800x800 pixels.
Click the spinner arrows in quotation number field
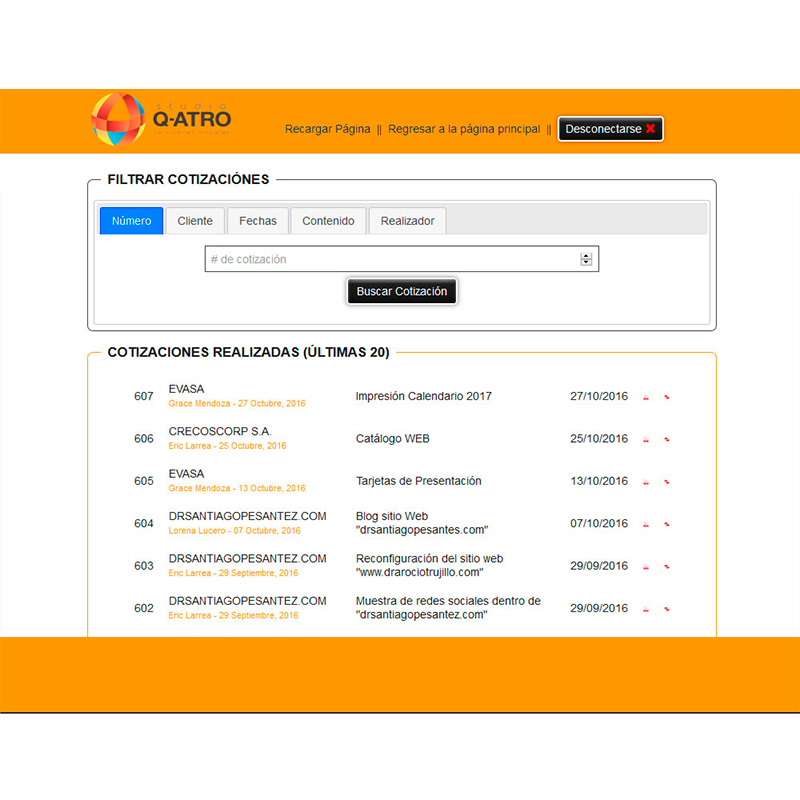click(x=586, y=259)
